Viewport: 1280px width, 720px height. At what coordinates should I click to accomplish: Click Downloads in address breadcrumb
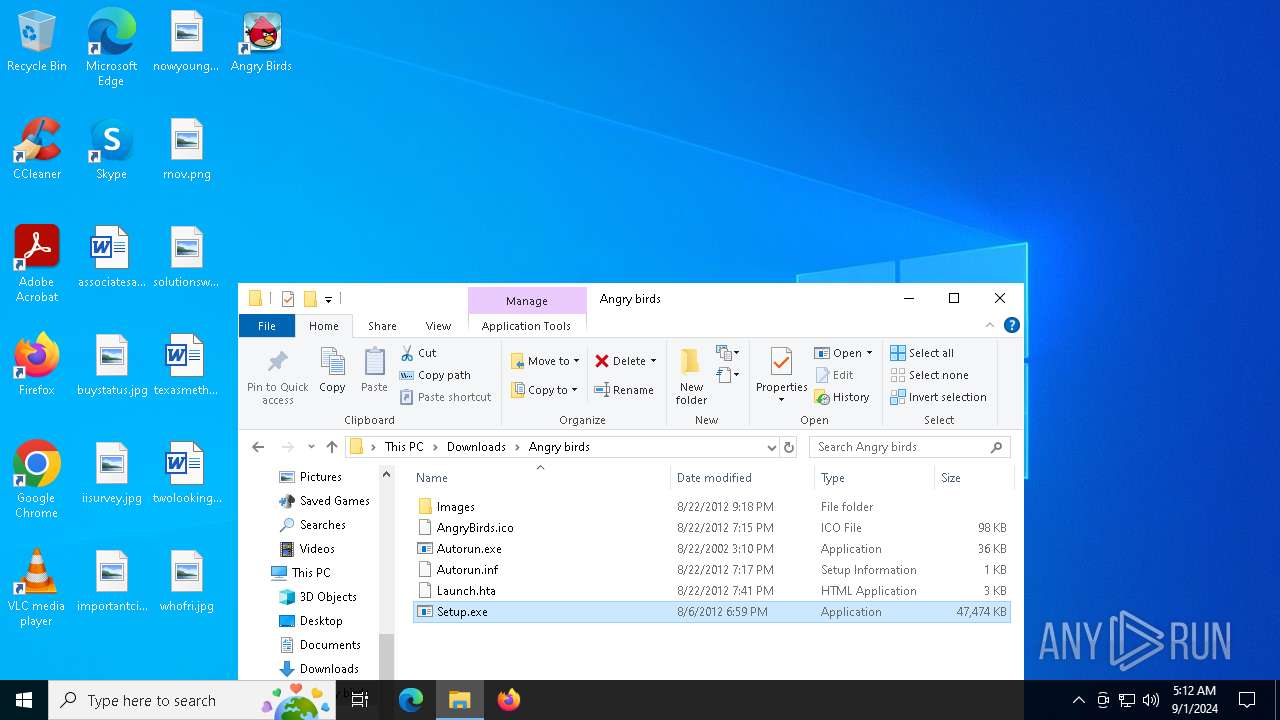pyautogui.click(x=476, y=447)
